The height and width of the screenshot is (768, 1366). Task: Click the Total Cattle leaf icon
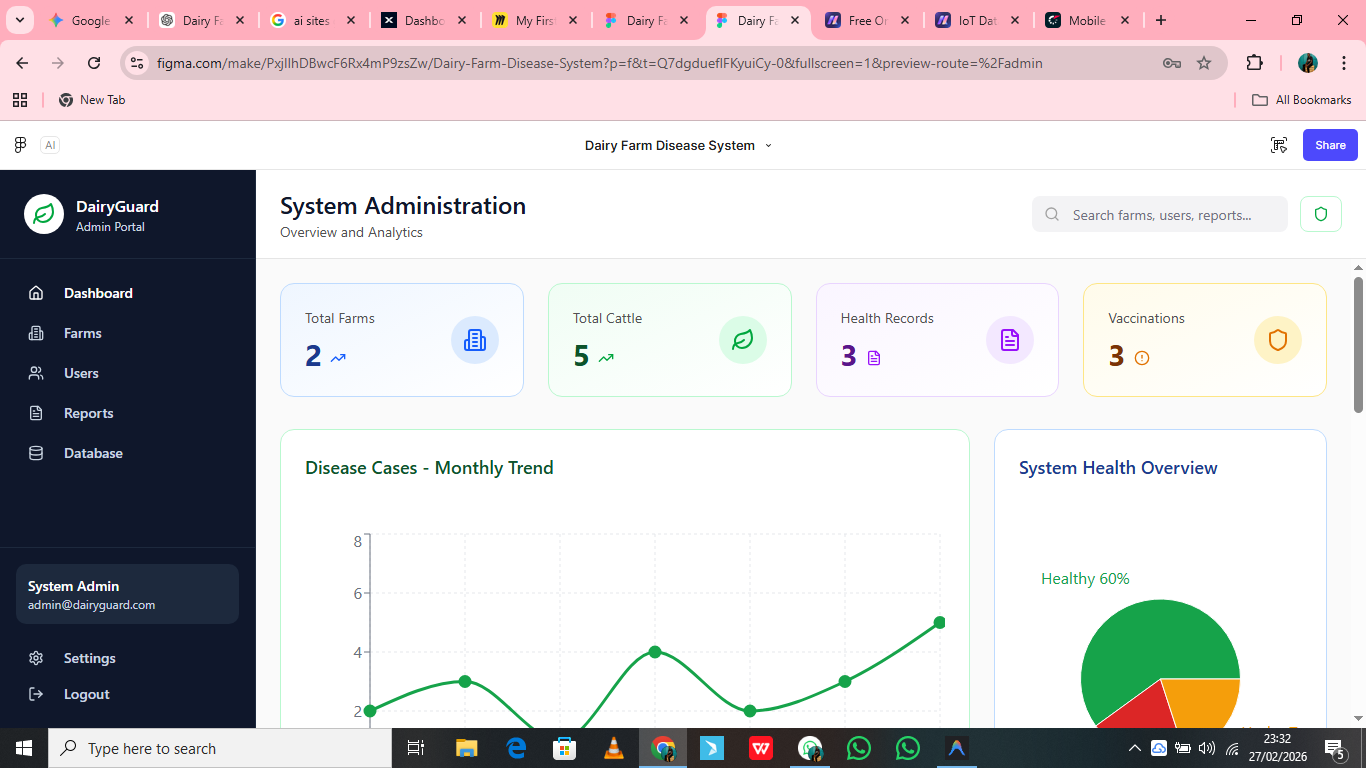tap(743, 340)
